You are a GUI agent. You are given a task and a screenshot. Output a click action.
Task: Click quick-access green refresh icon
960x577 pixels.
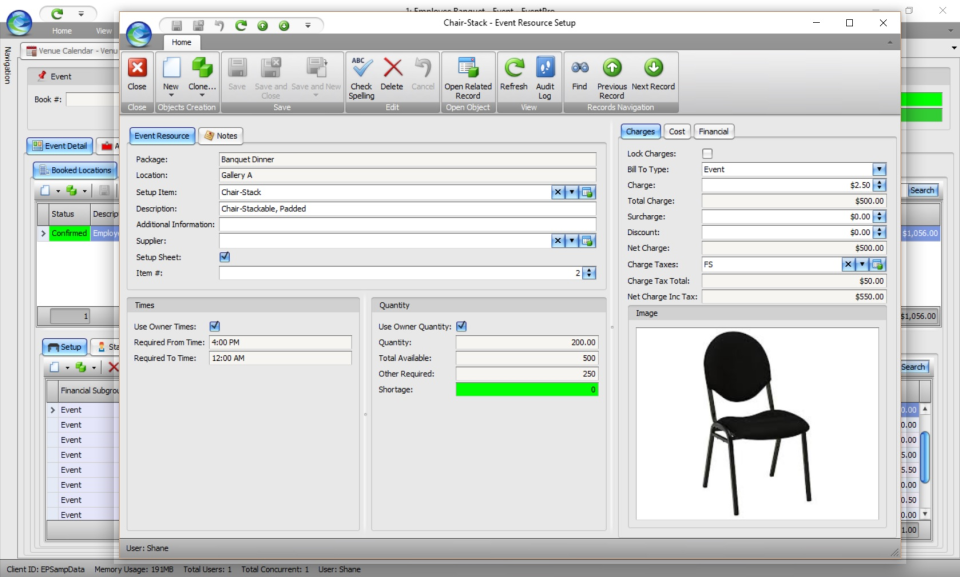coord(241,25)
